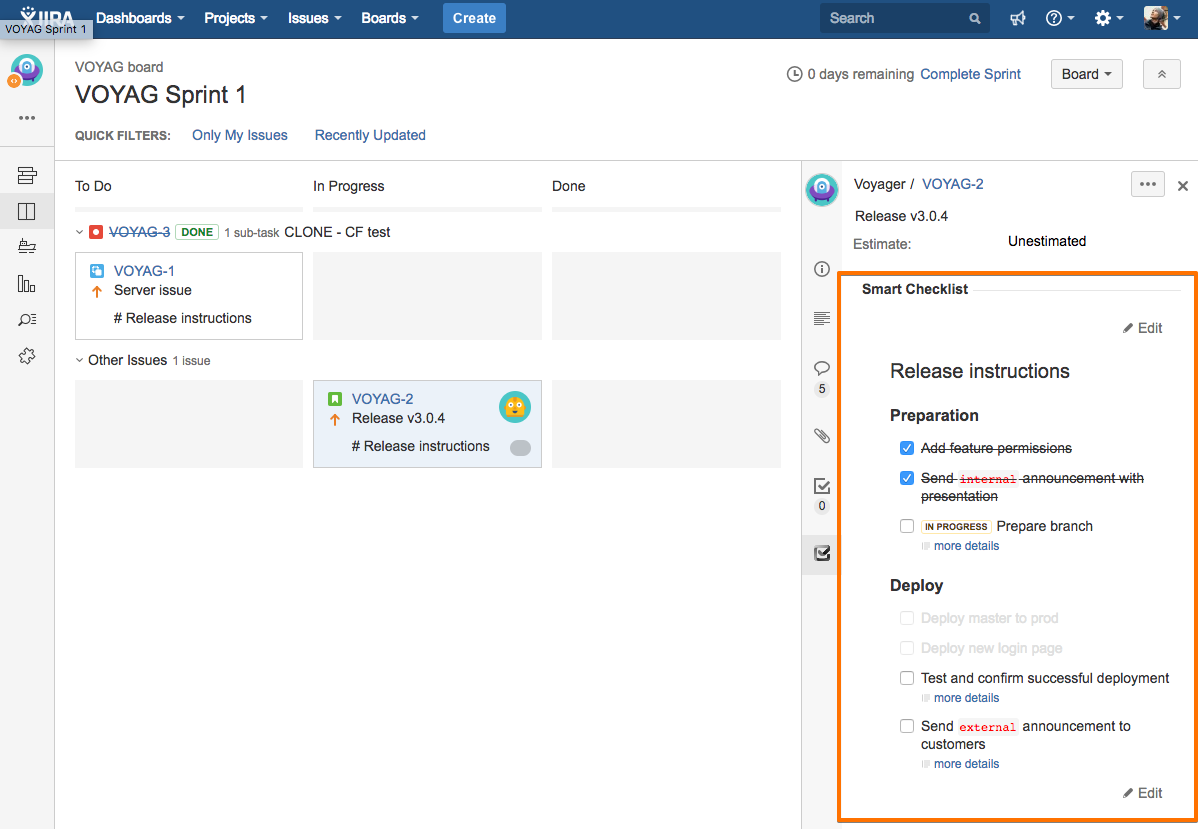The width and height of the screenshot is (1202, 829).
Task: Open the attachments paperclip icon
Action: click(821, 436)
